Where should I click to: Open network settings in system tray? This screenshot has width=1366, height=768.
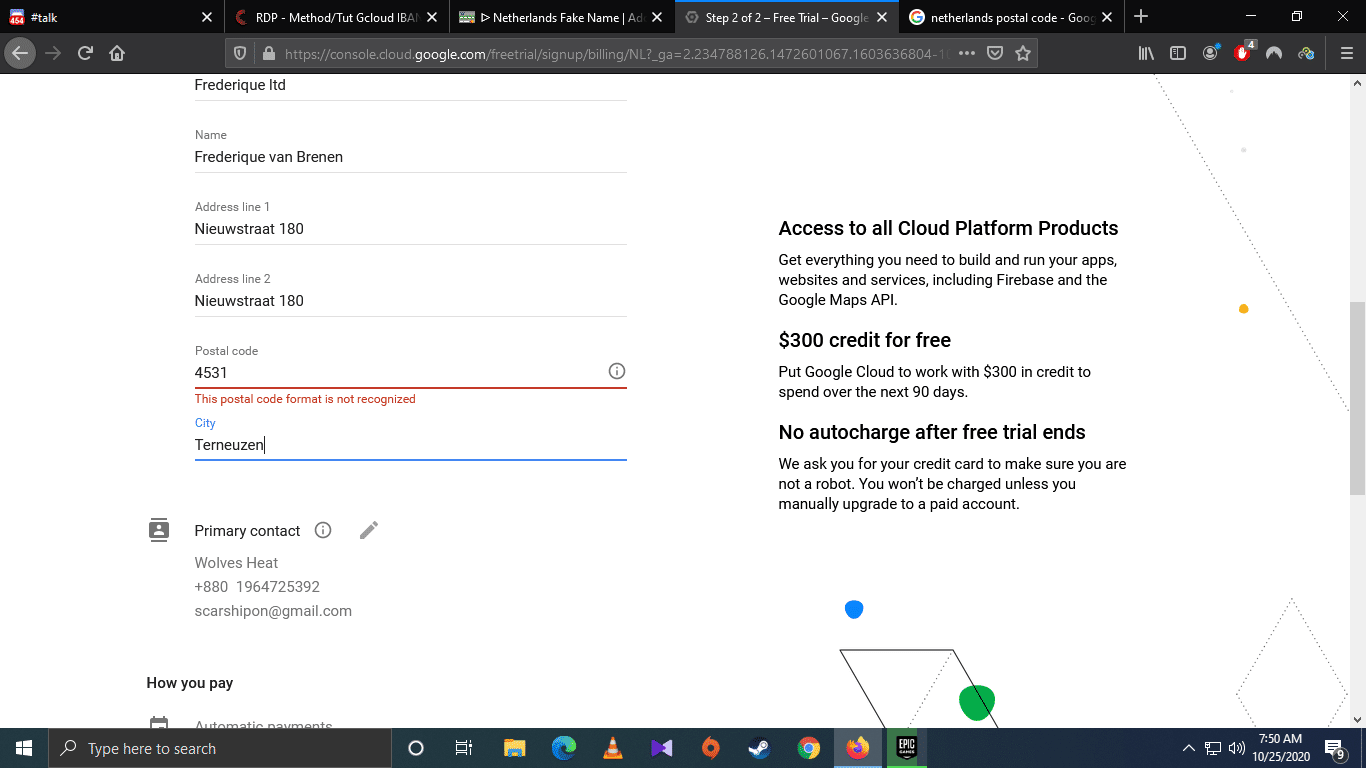coord(1213,748)
